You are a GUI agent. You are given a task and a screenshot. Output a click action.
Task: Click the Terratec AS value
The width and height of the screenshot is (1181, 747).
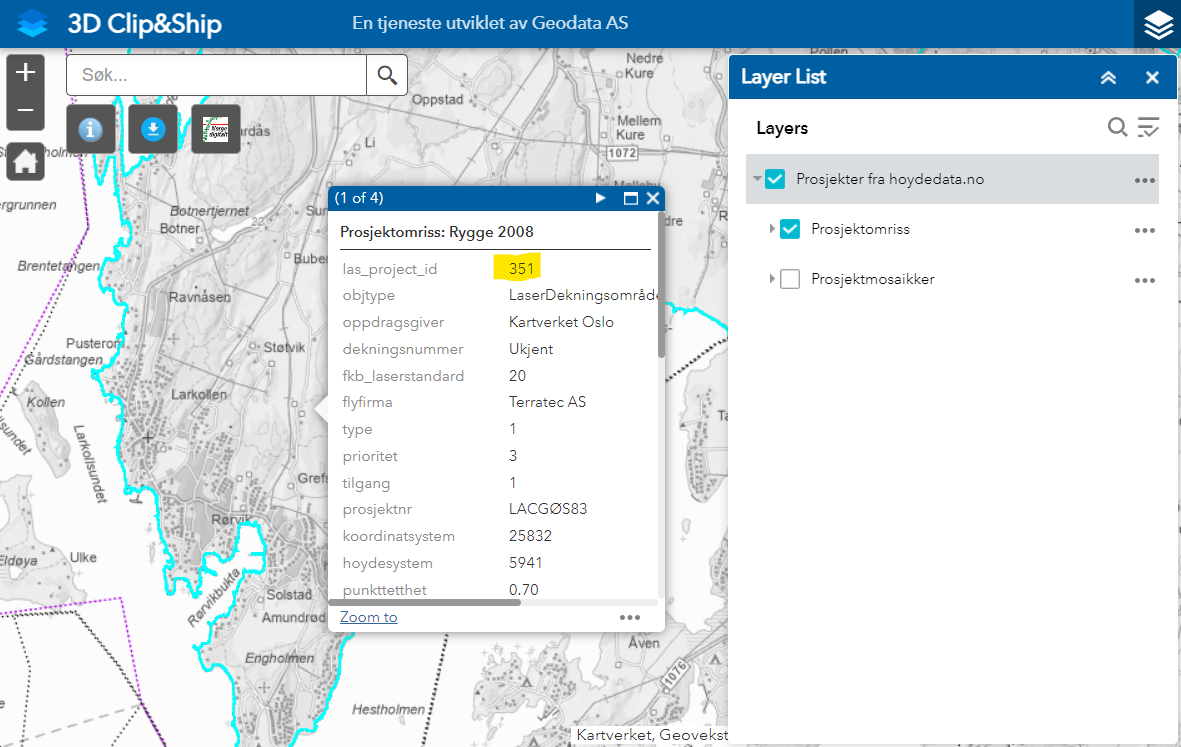(548, 402)
